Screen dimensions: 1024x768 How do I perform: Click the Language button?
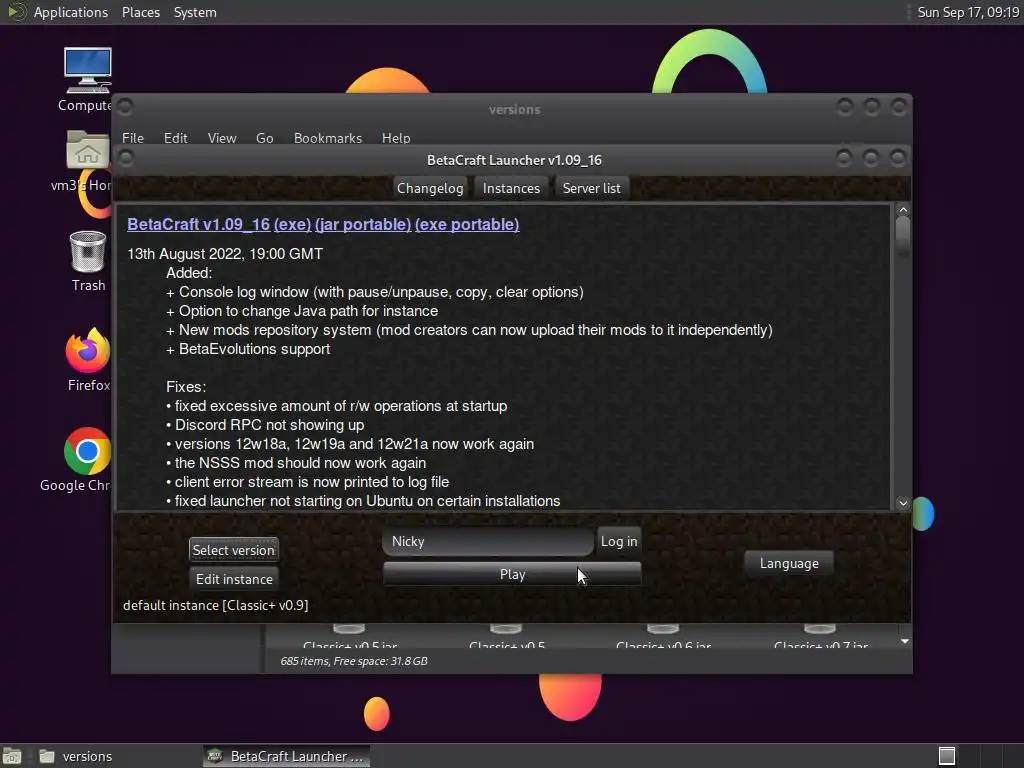point(789,563)
